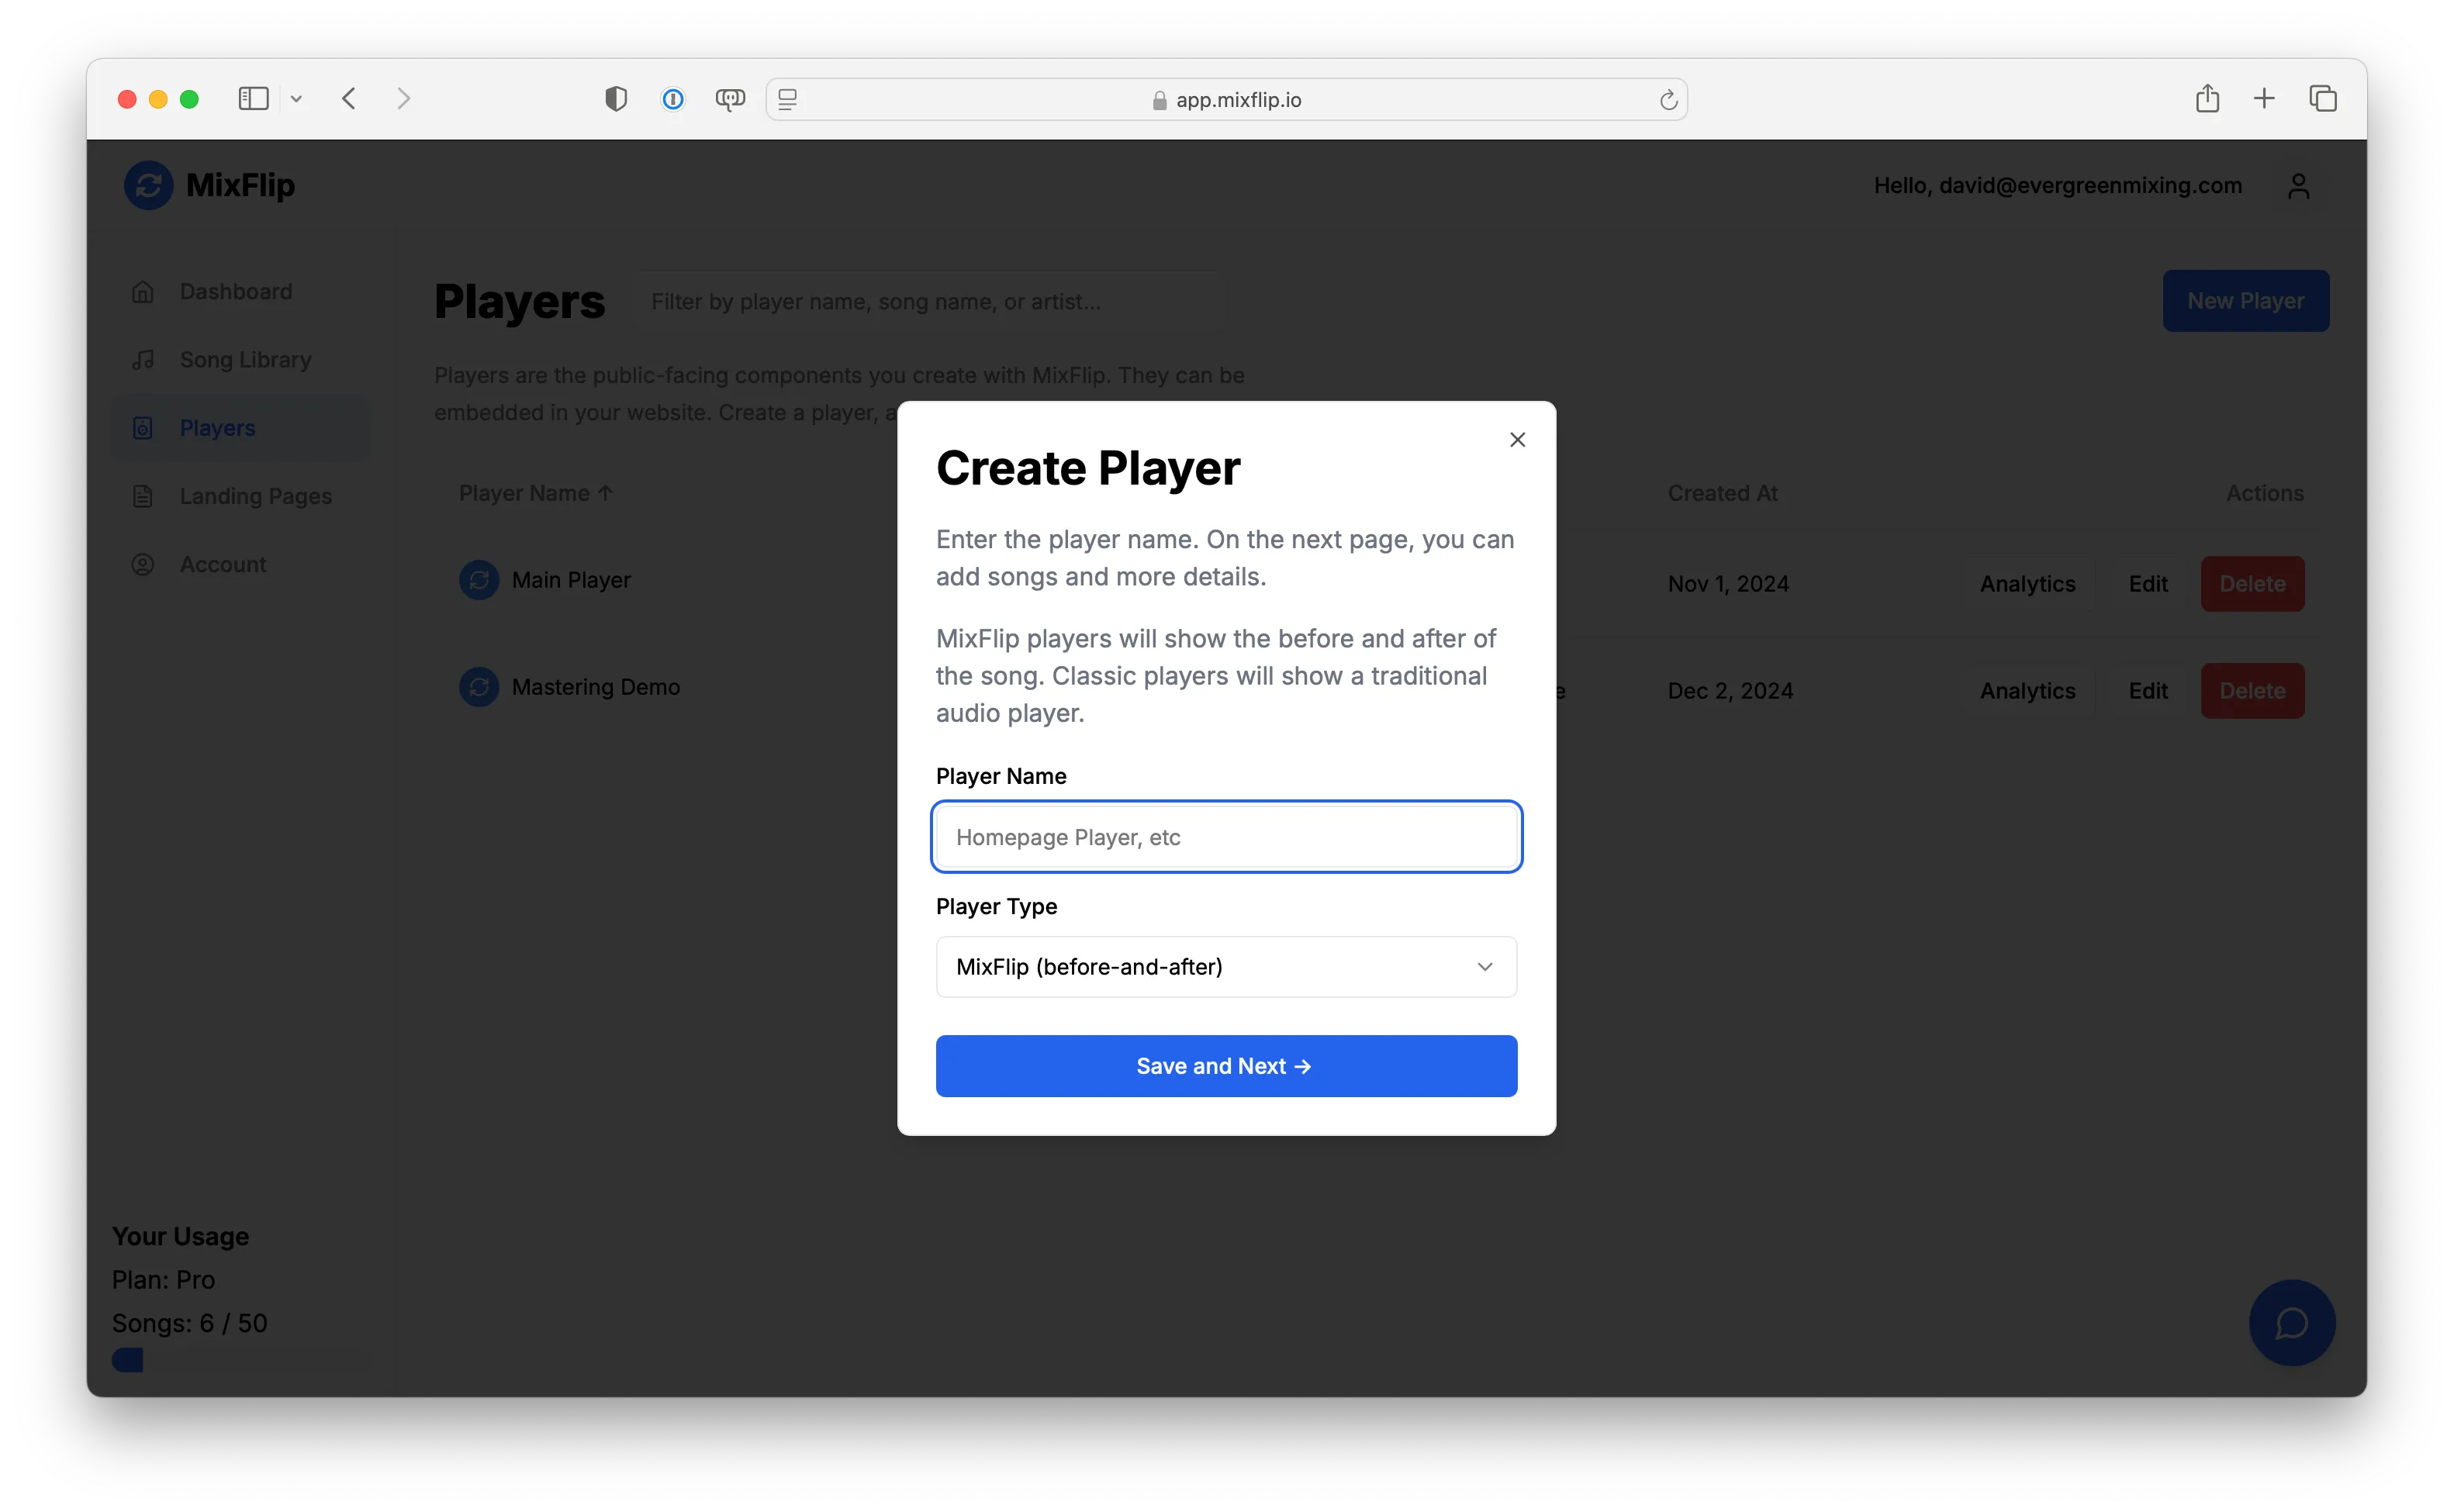Click the songs usage progress bar

click(240, 1360)
